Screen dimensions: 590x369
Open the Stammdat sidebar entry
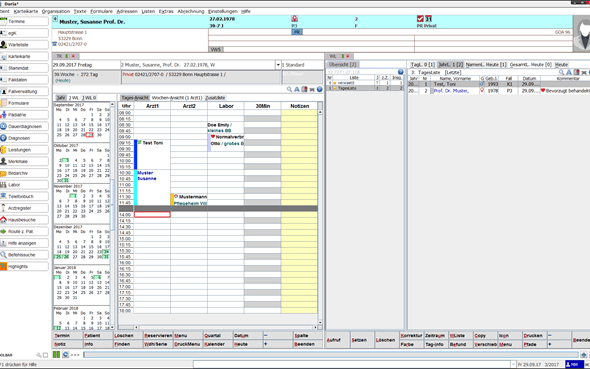tap(24, 68)
